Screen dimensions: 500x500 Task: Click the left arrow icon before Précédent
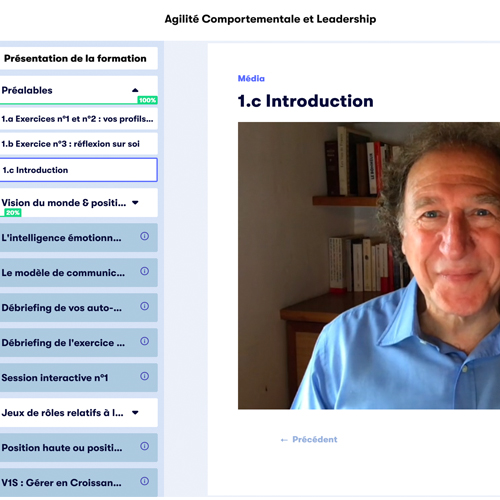(284, 440)
